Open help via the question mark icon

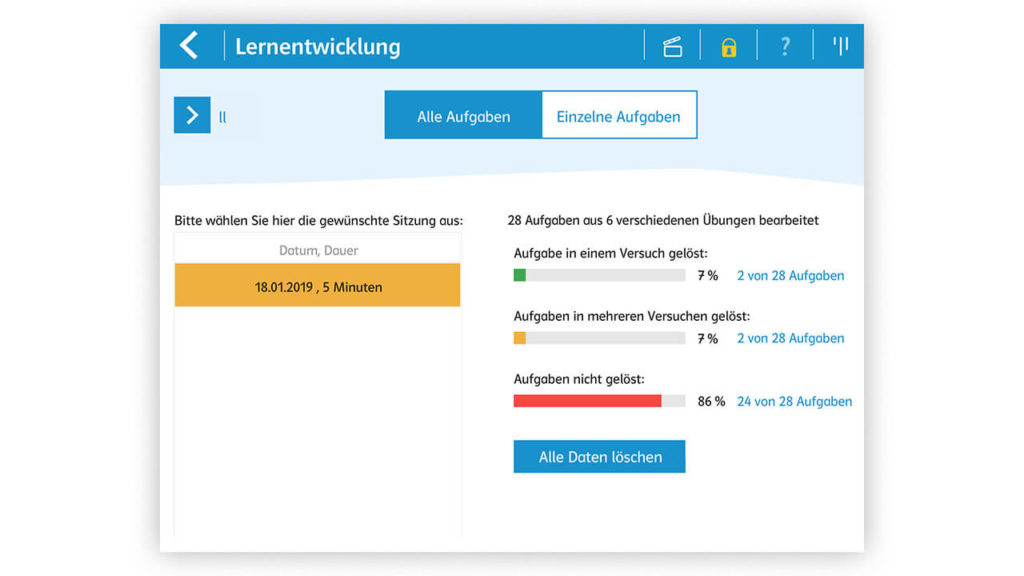[x=785, y=47]
